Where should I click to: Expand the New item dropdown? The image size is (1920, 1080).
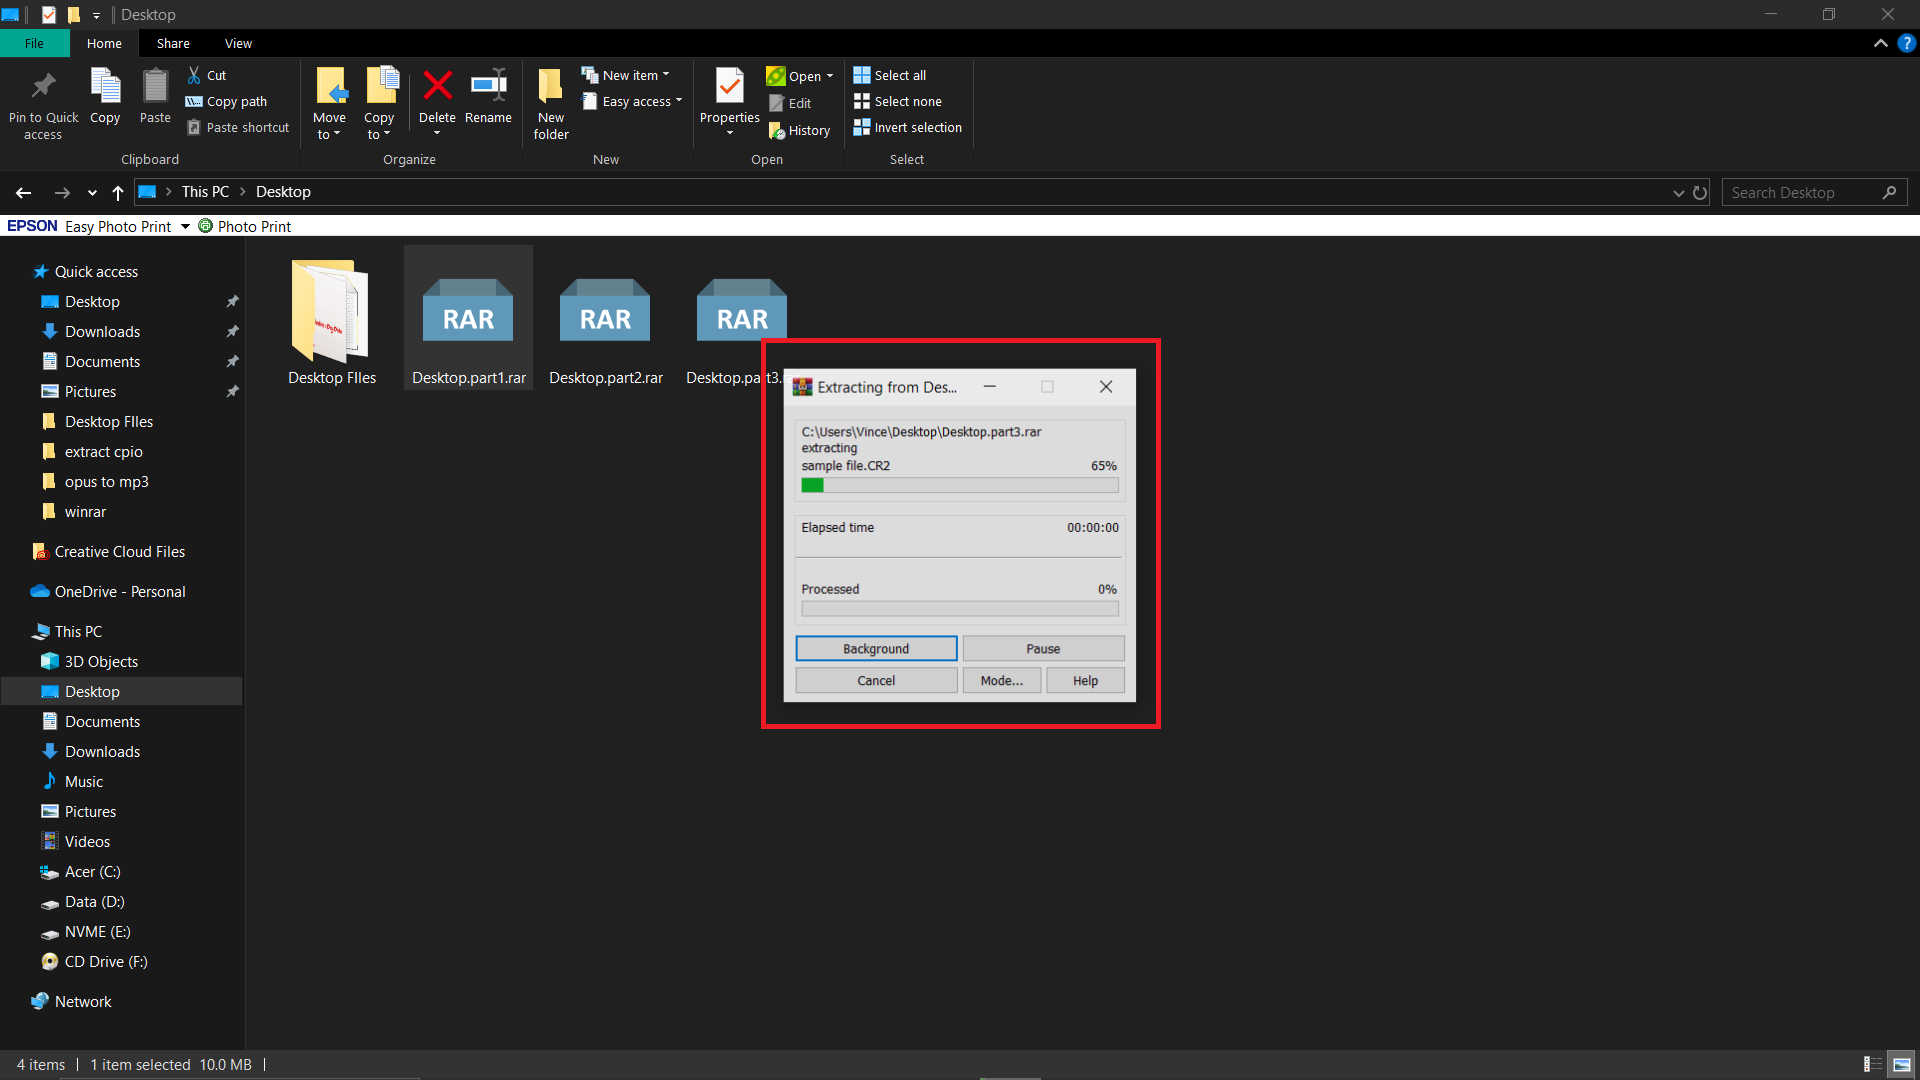click(666, 74)
